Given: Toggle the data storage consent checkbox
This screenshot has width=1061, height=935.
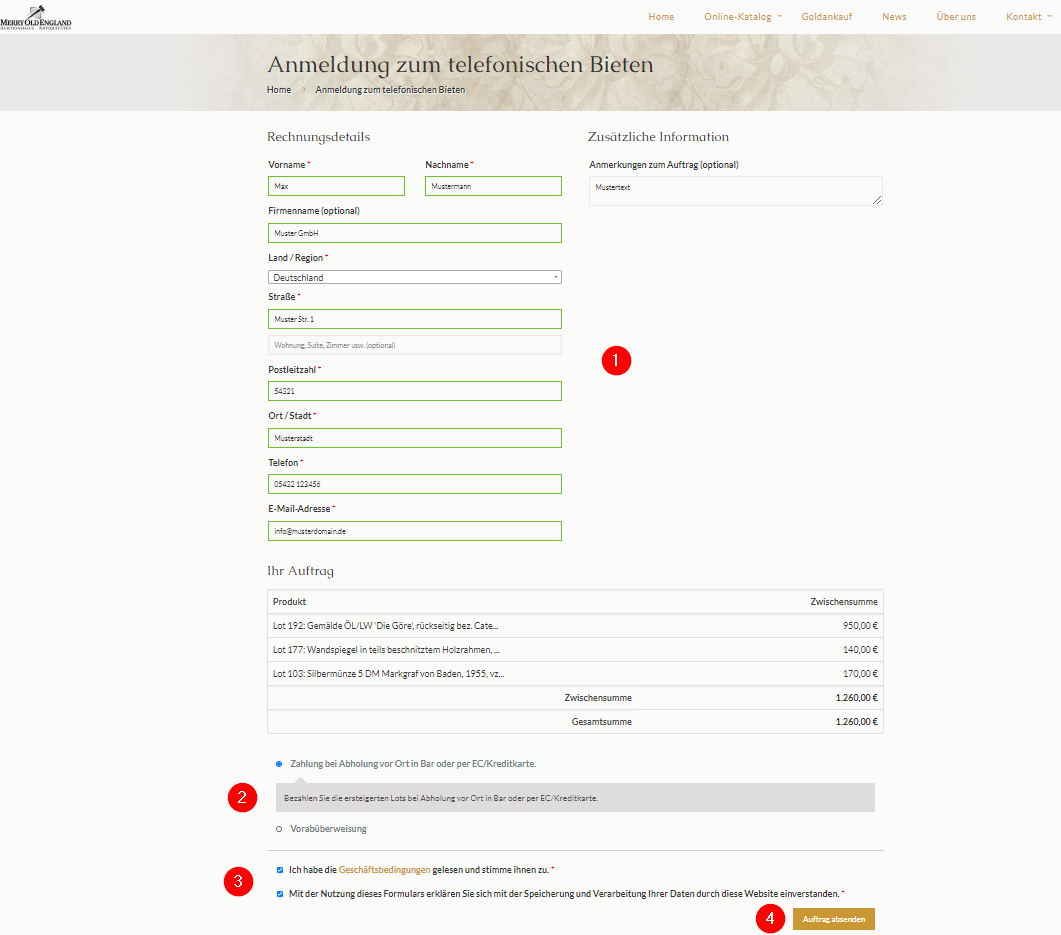Looking at the screenshot, I should pyautogui.click(x=280, y=894).
